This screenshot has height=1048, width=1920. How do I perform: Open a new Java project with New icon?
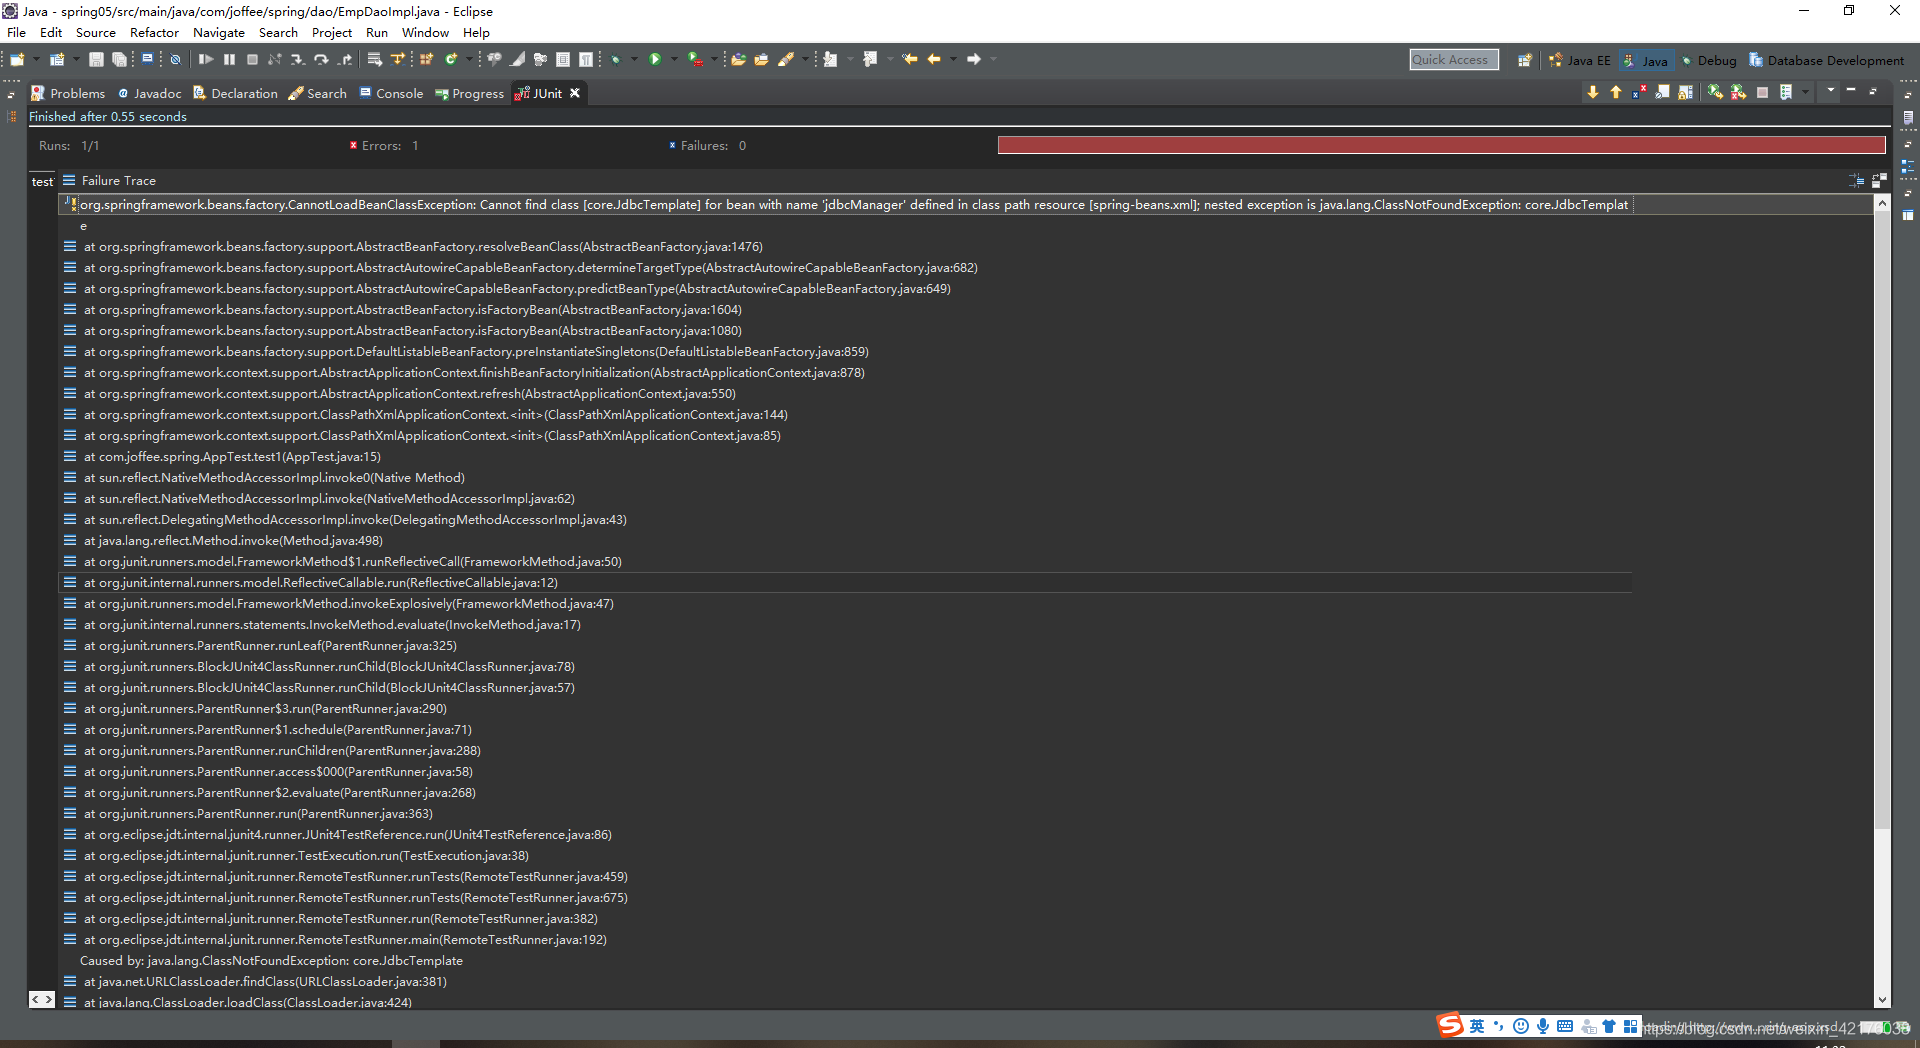pos(16,59)
